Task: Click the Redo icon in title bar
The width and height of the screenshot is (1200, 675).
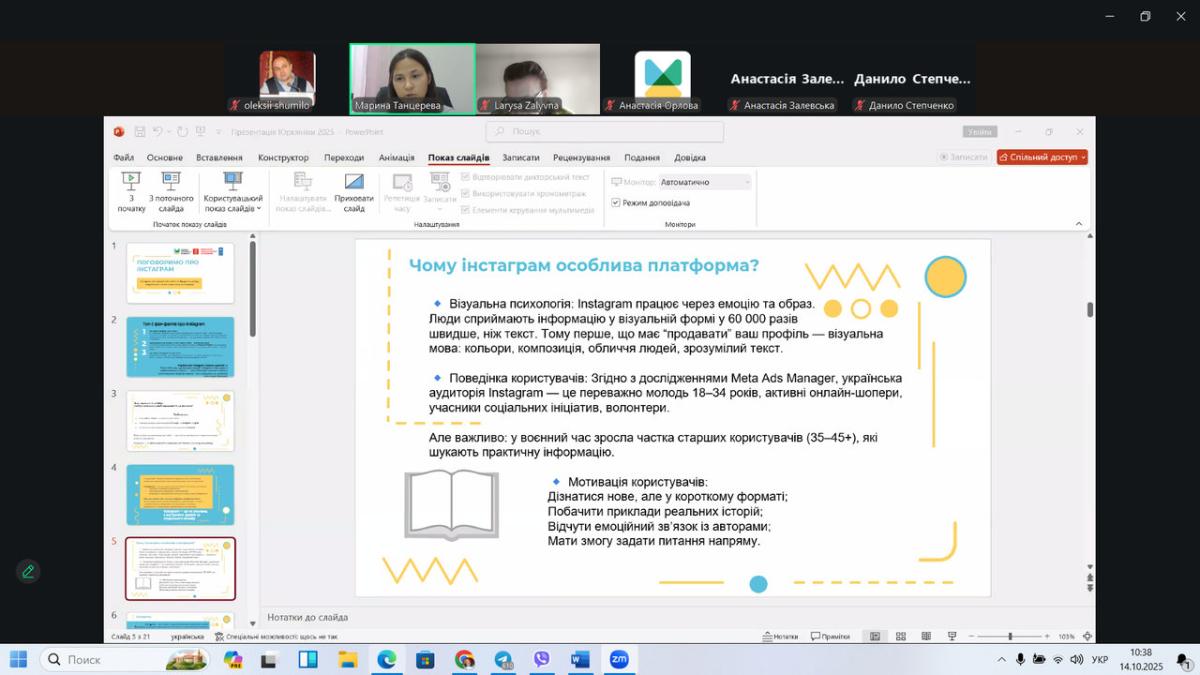Action: (x=182, y=131)
